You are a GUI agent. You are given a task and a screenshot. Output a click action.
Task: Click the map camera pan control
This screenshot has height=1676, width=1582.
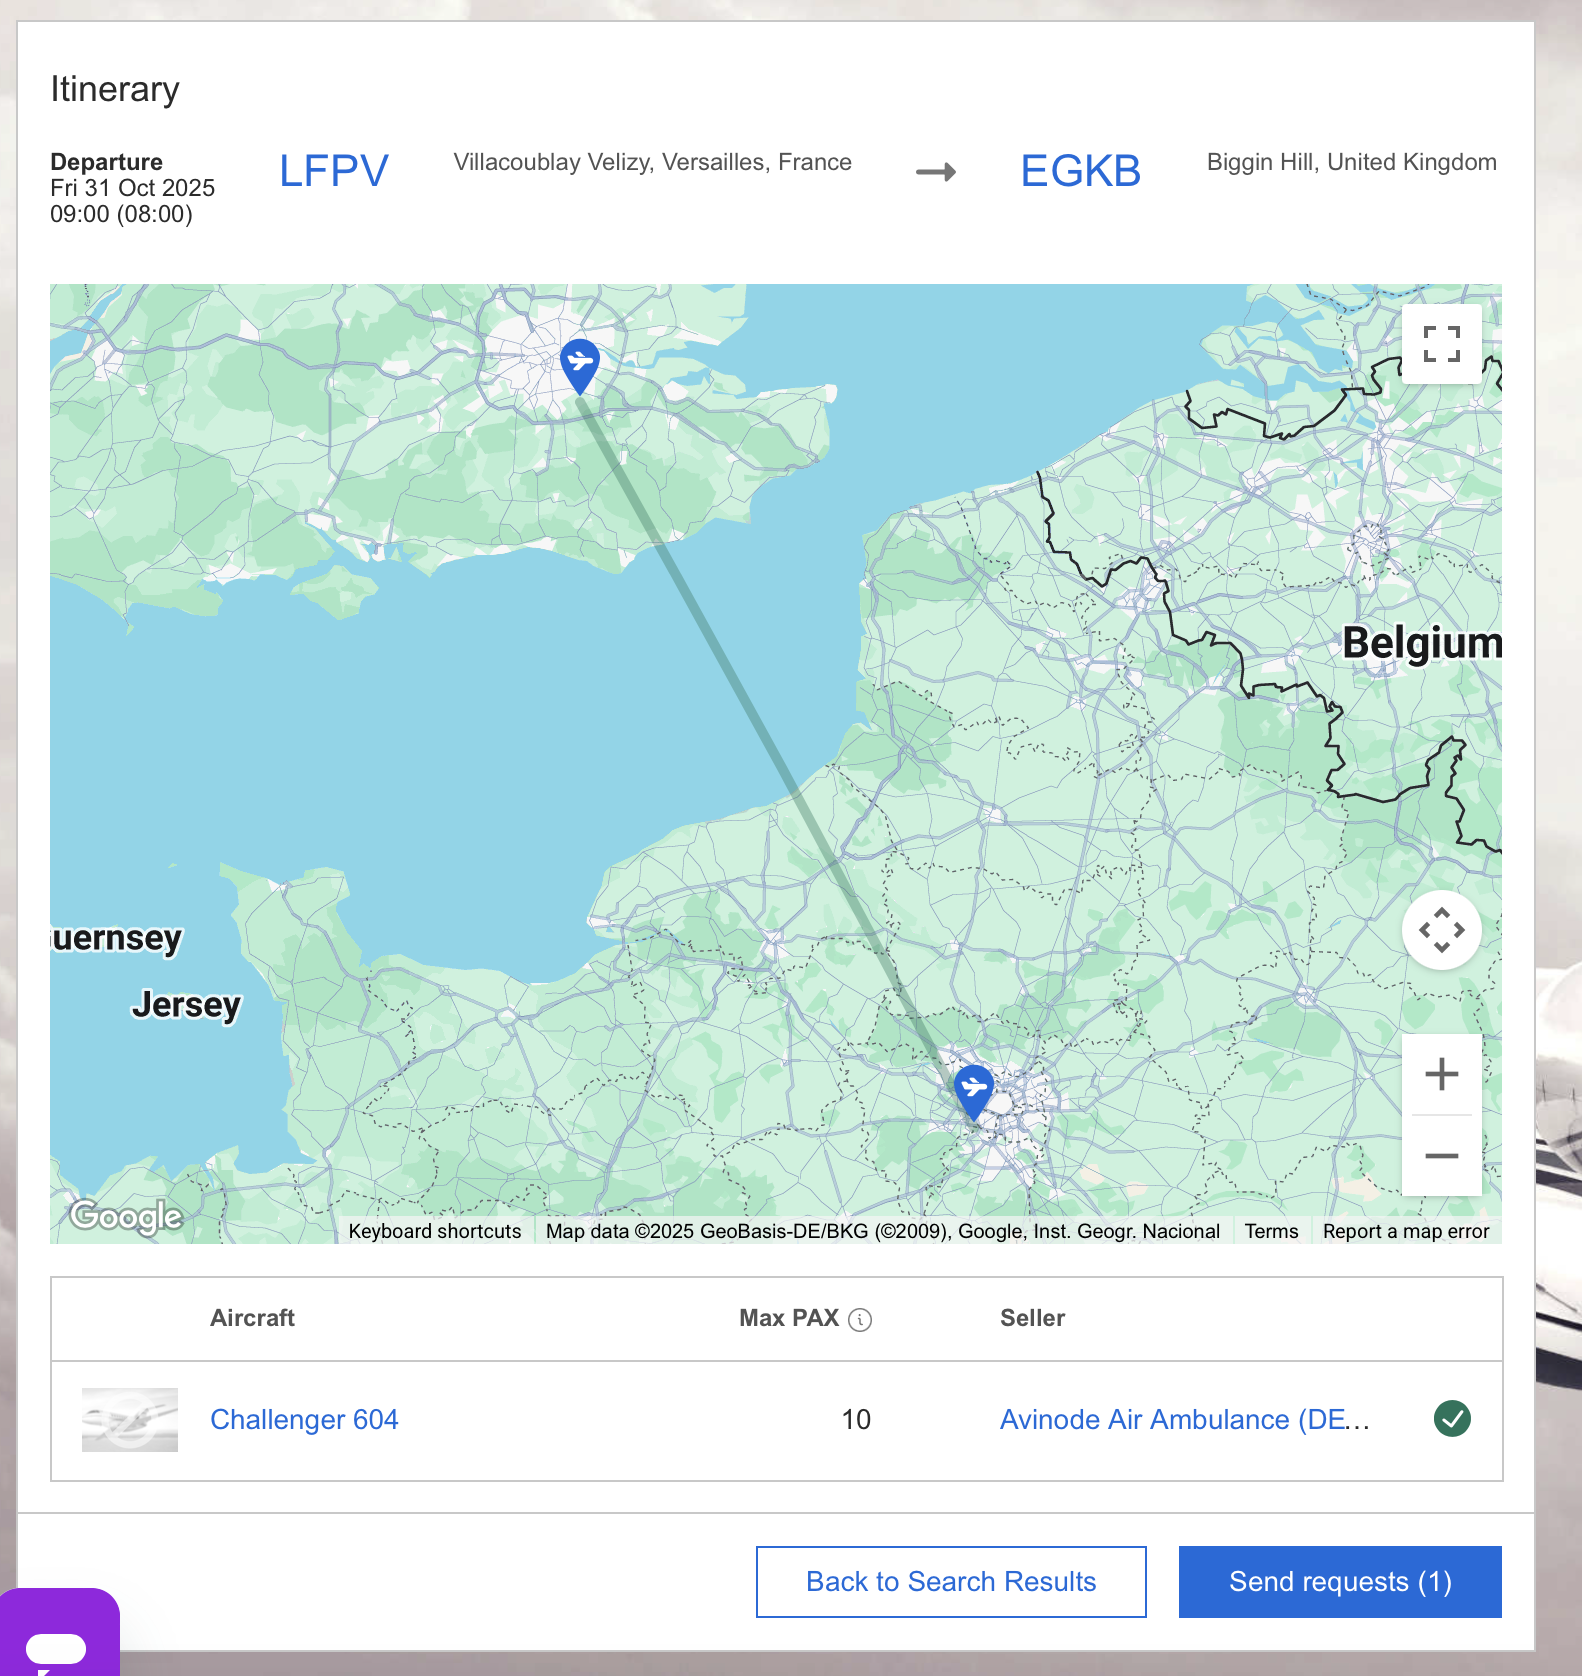(1441, 930)
